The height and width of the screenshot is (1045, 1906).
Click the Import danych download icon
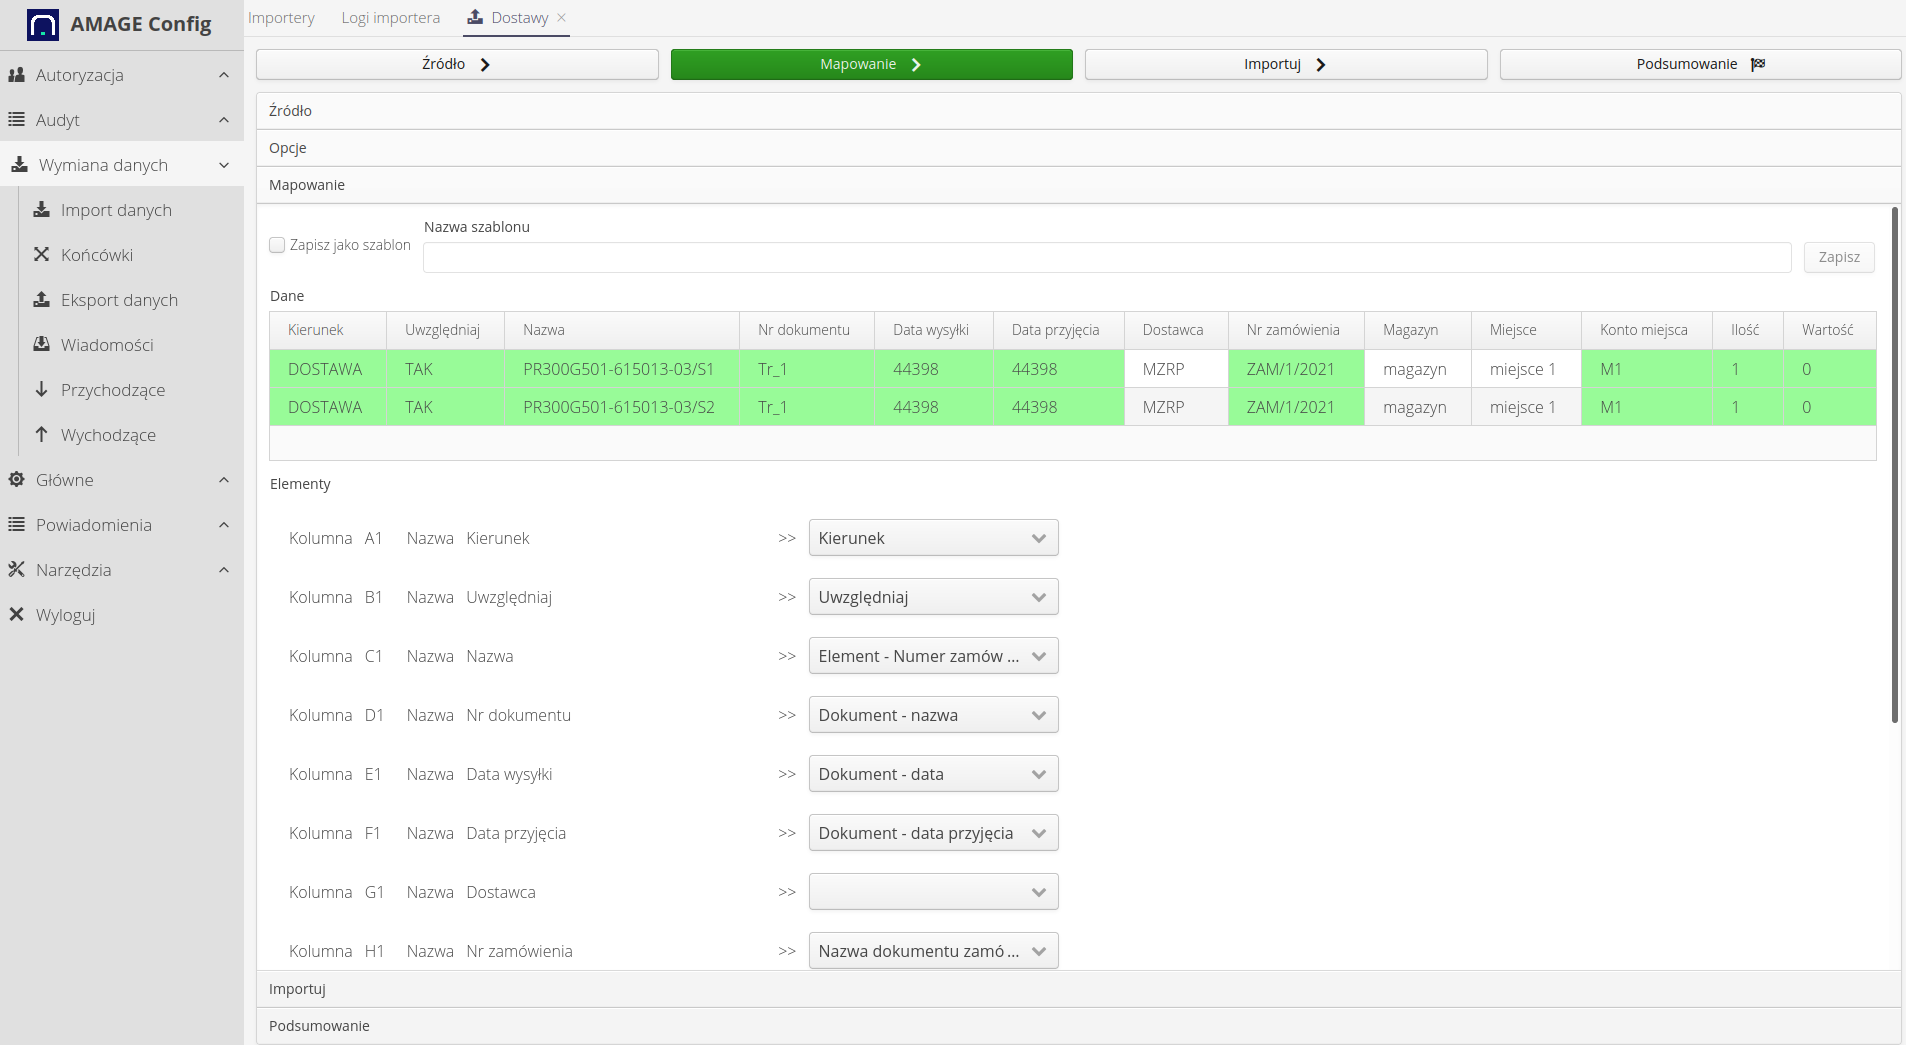click(42, 210)
